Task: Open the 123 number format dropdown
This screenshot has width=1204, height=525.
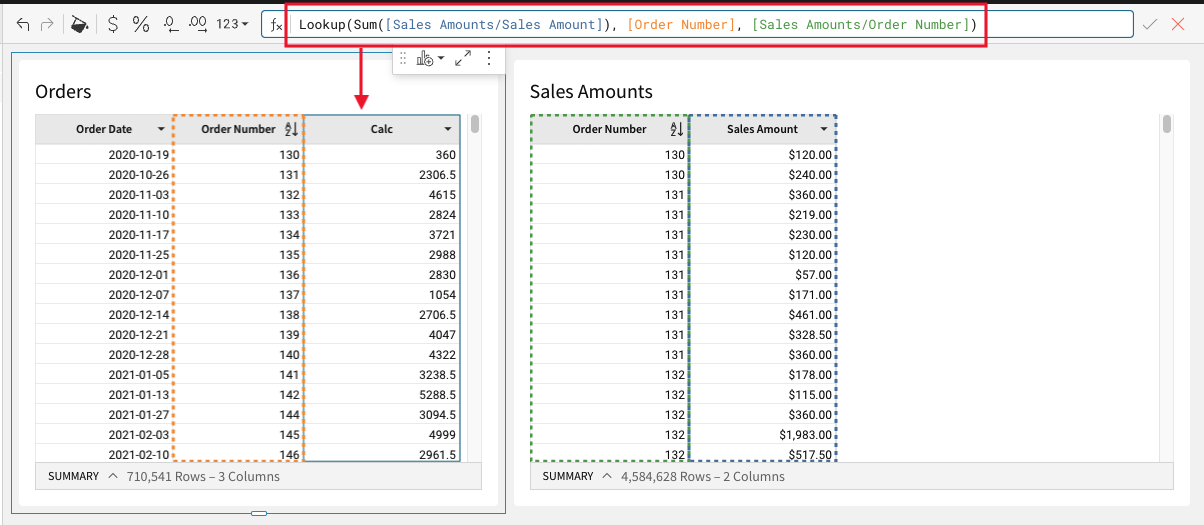Action: 233,24
